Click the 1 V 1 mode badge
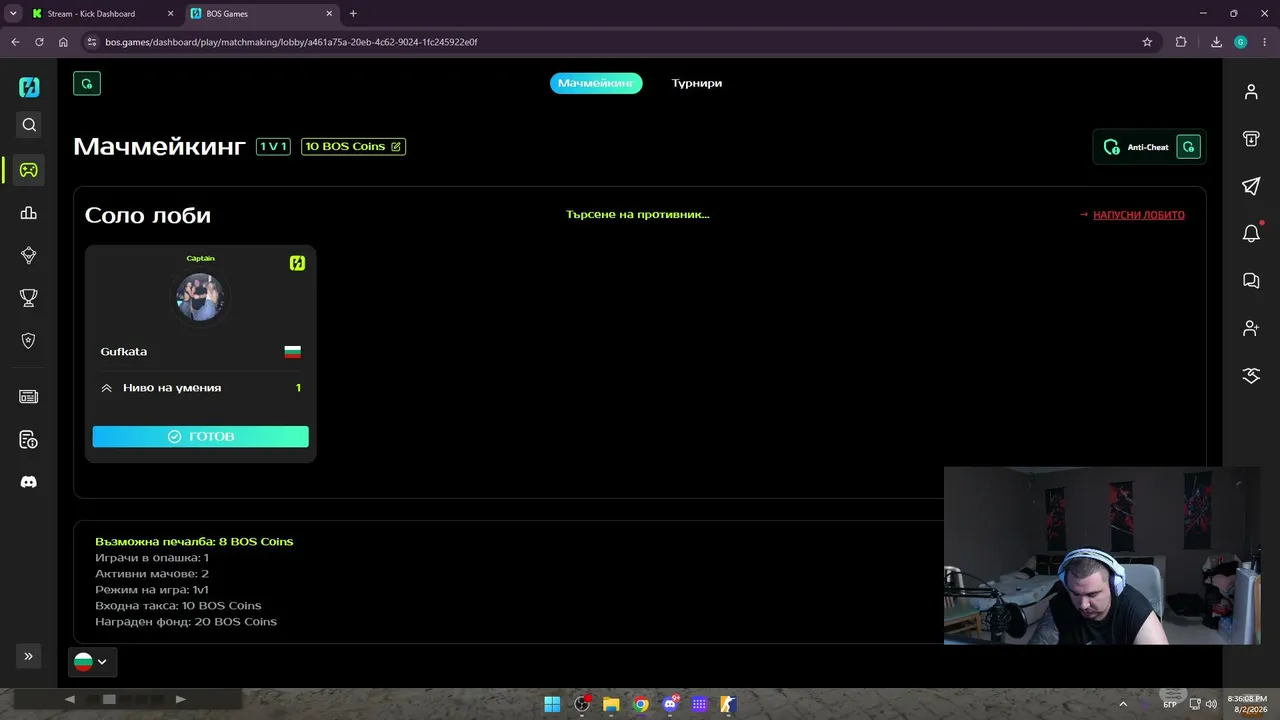 (273, 147)
